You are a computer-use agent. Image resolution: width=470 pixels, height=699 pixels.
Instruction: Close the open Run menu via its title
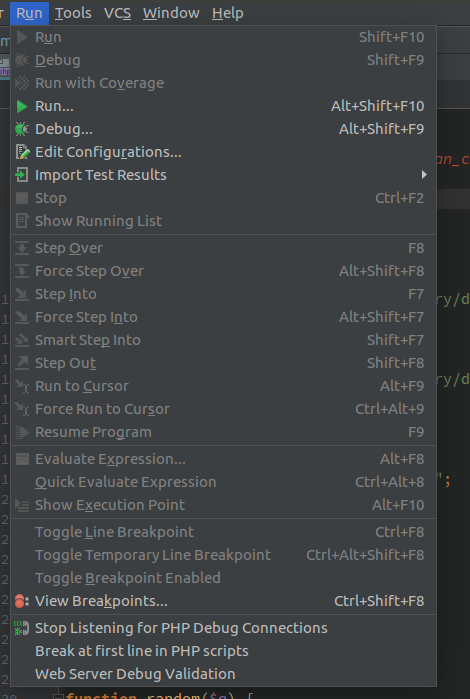point(29,13)
